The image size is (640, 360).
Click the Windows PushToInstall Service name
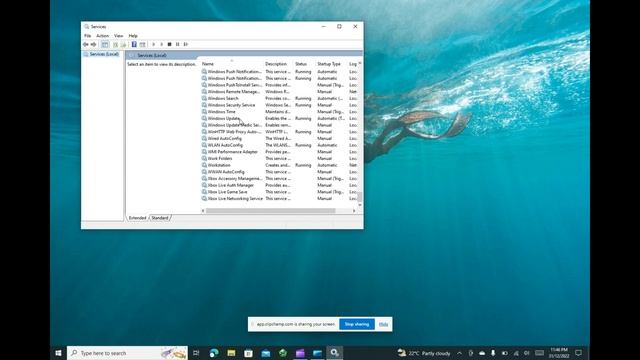[x=235, y=85]
